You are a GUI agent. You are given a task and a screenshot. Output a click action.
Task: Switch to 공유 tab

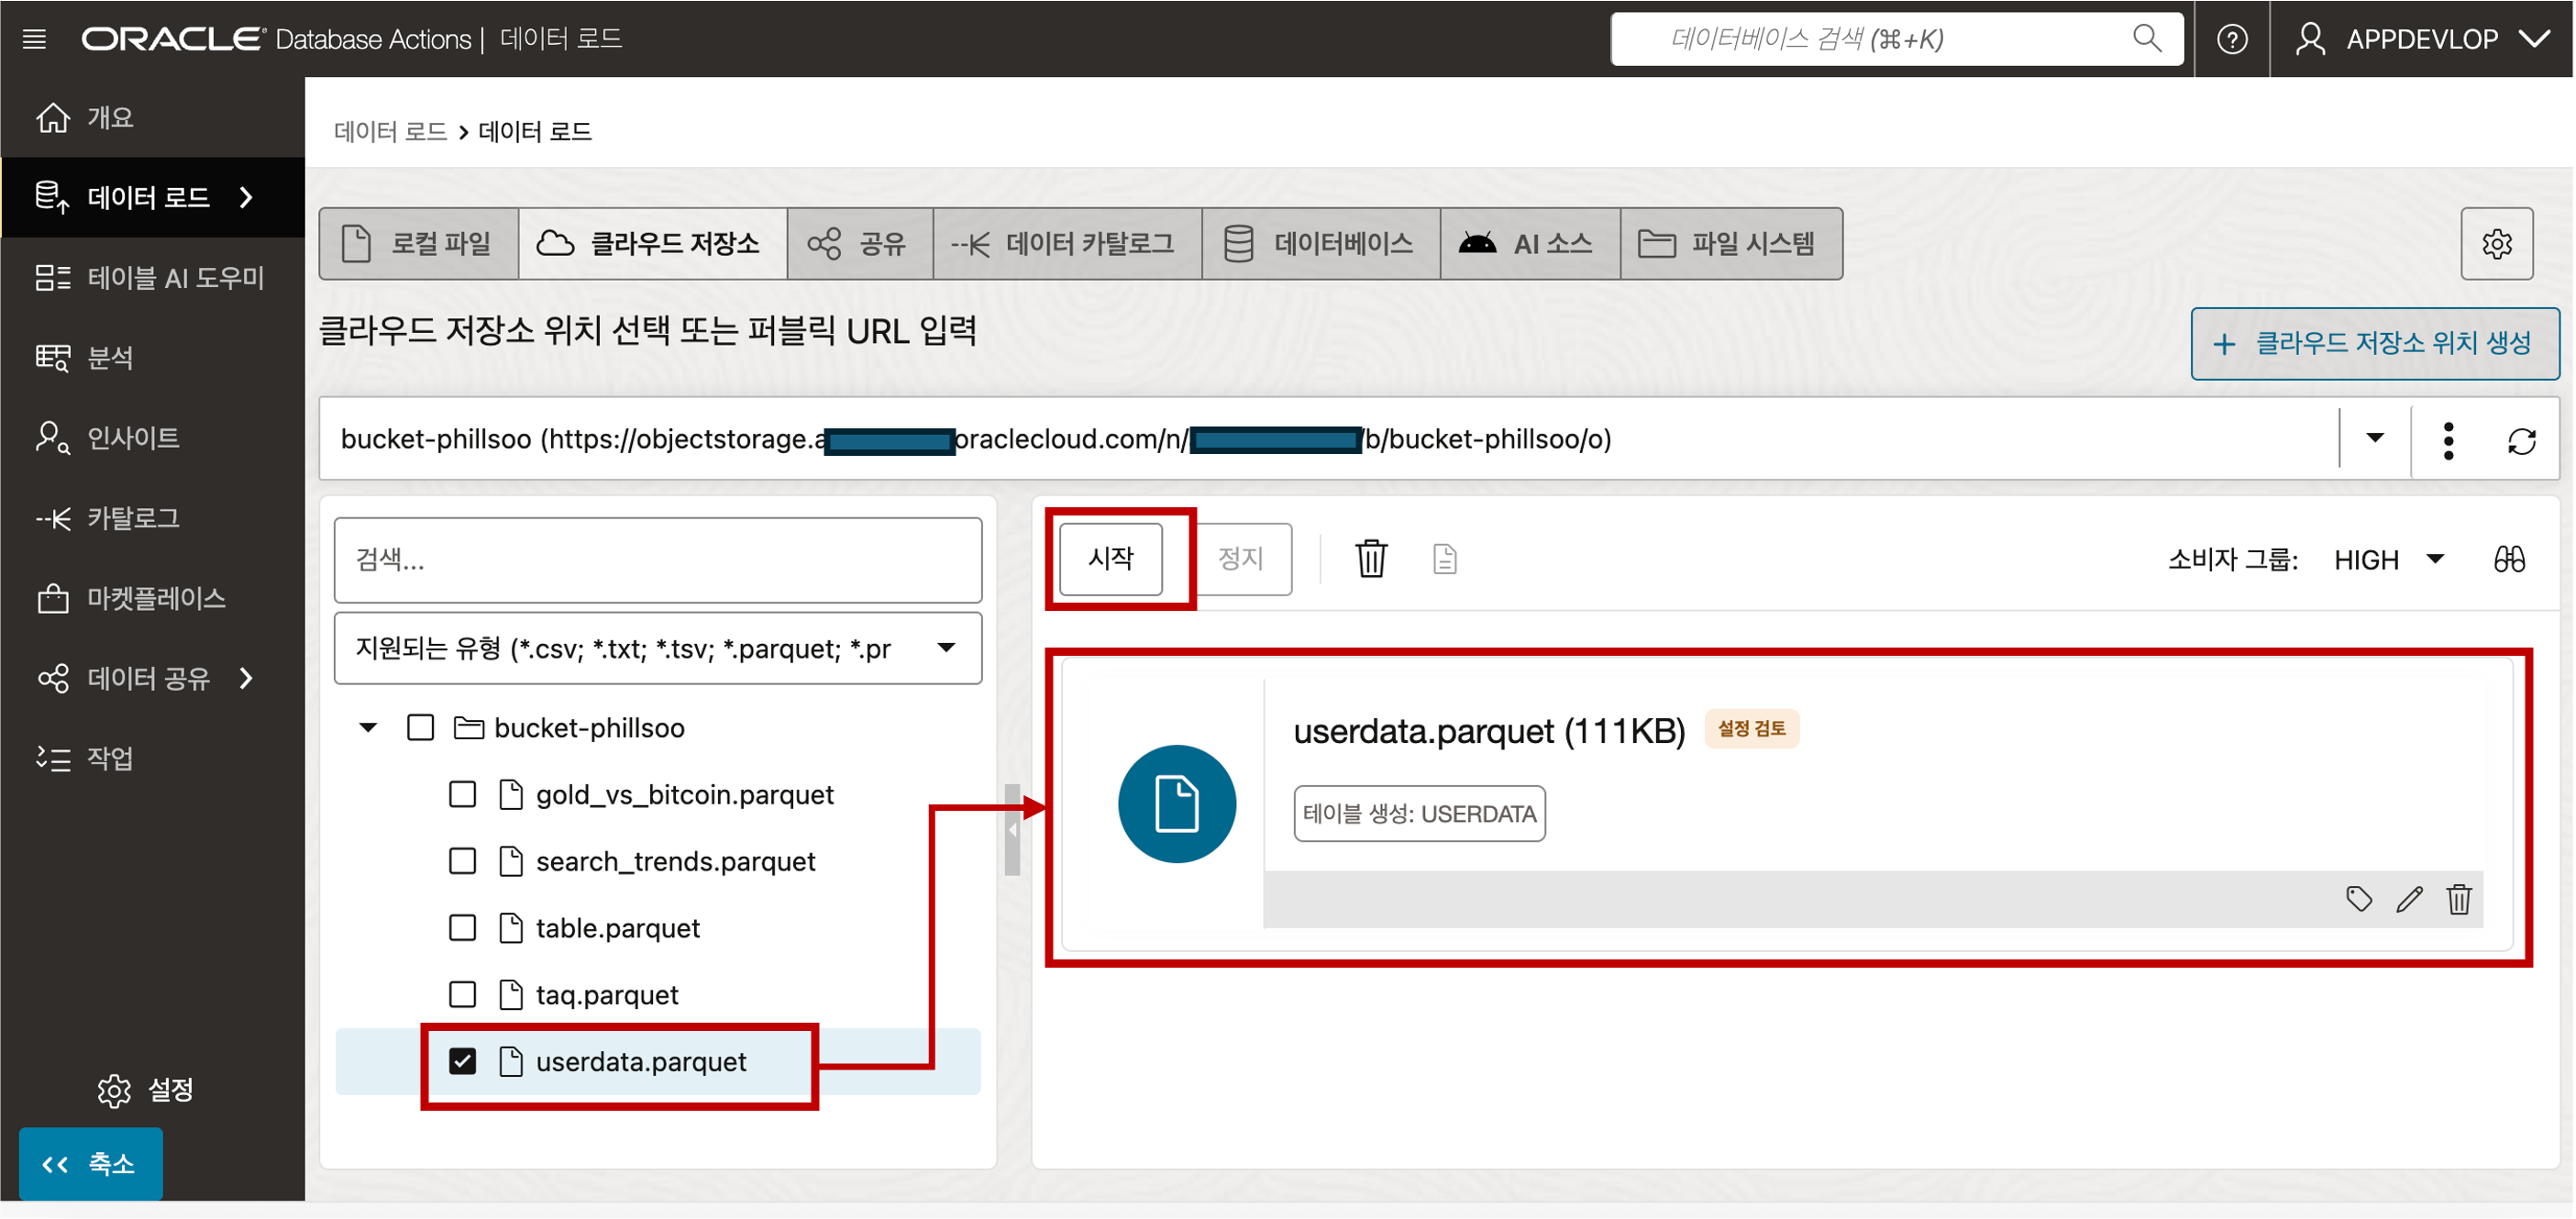tap(860, 244)
